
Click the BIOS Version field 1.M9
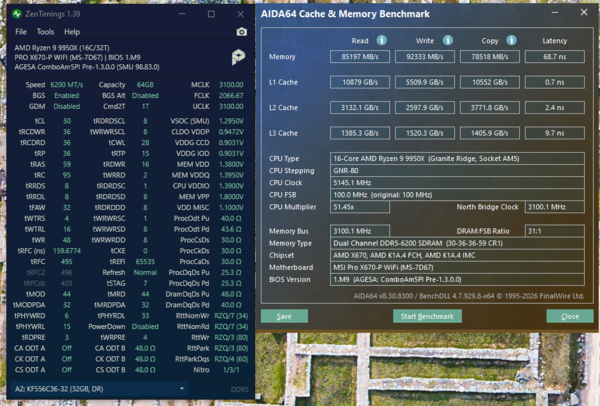(x=457, y=279)
